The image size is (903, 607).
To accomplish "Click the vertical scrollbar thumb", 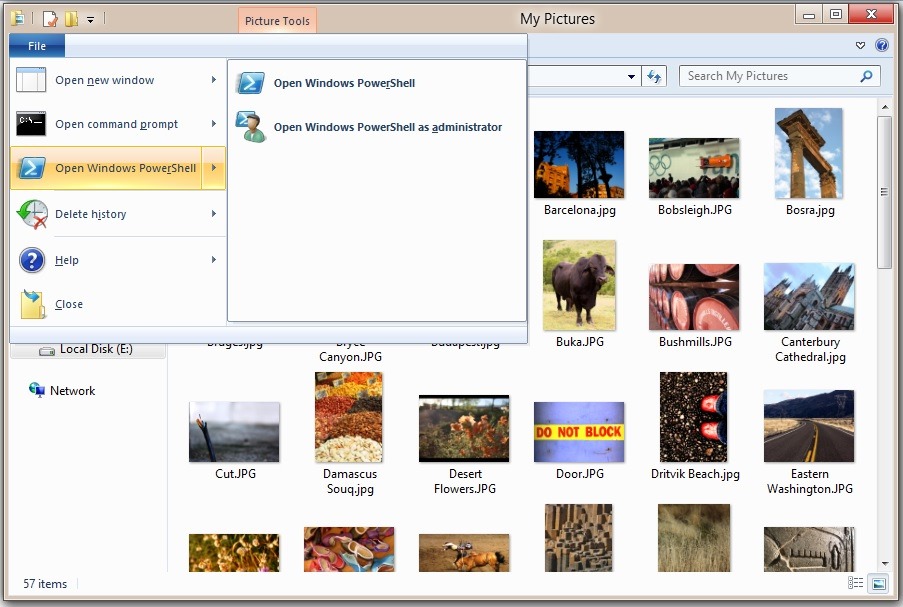I will coord(884,192).
